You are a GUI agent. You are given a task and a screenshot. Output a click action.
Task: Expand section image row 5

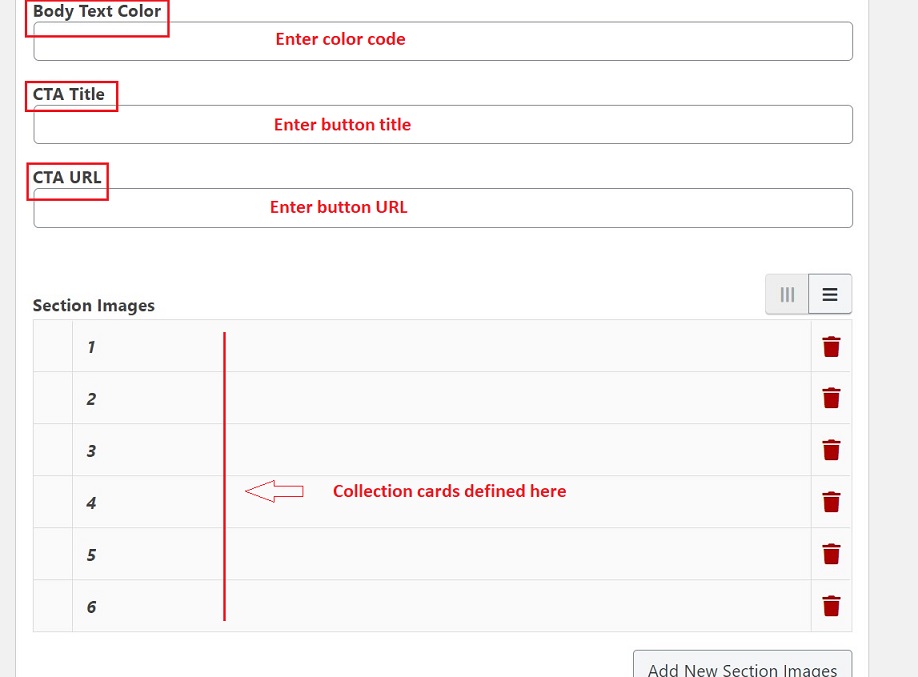440,555
